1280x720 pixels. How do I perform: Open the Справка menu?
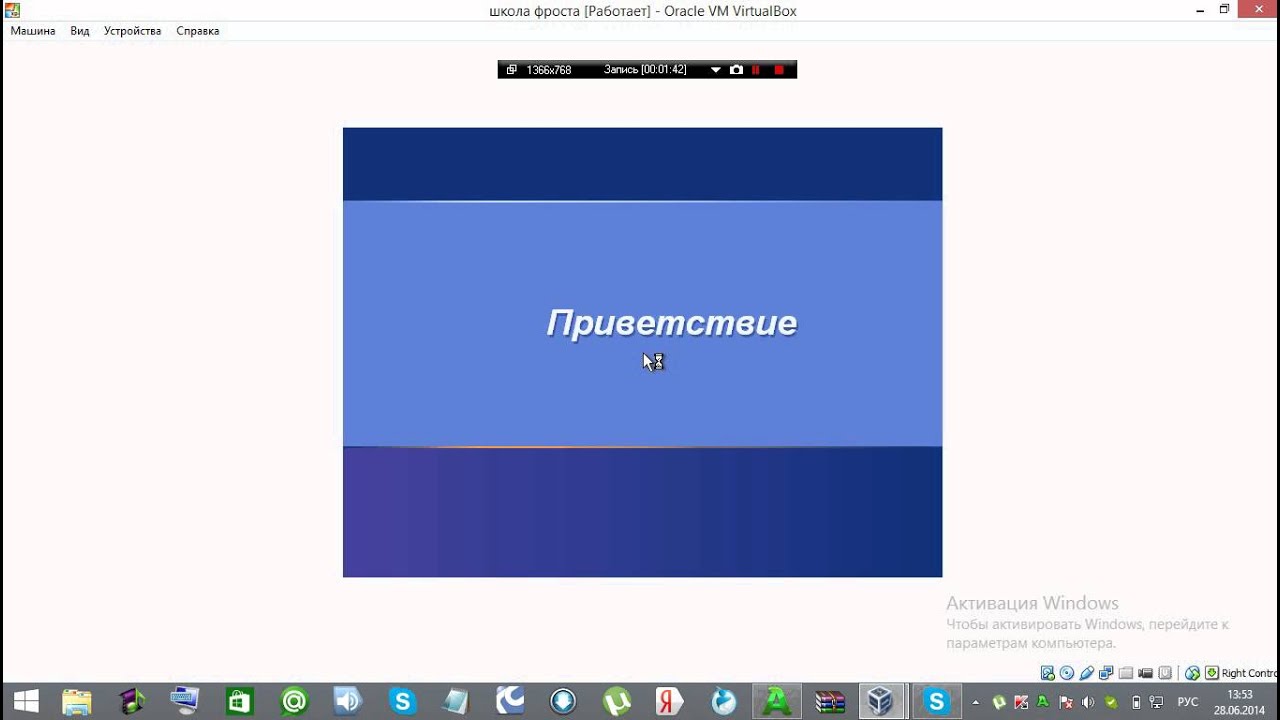[197, 31]
